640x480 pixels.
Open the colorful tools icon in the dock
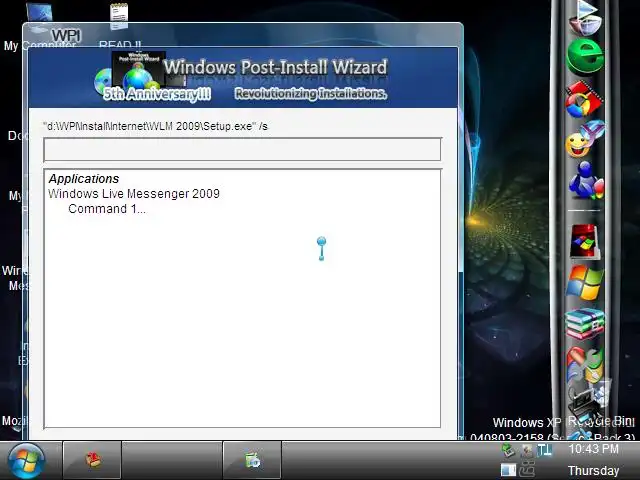coord(584,363)
